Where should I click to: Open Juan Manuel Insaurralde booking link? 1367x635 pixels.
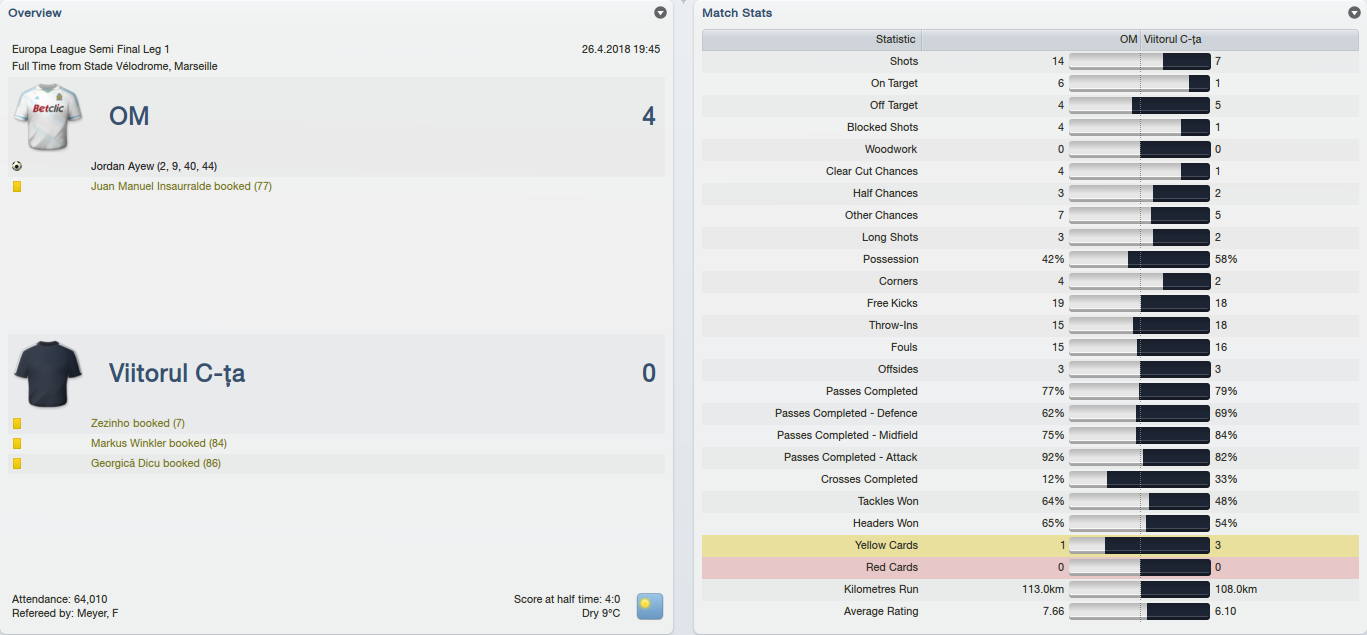click(x=181, y=187)
